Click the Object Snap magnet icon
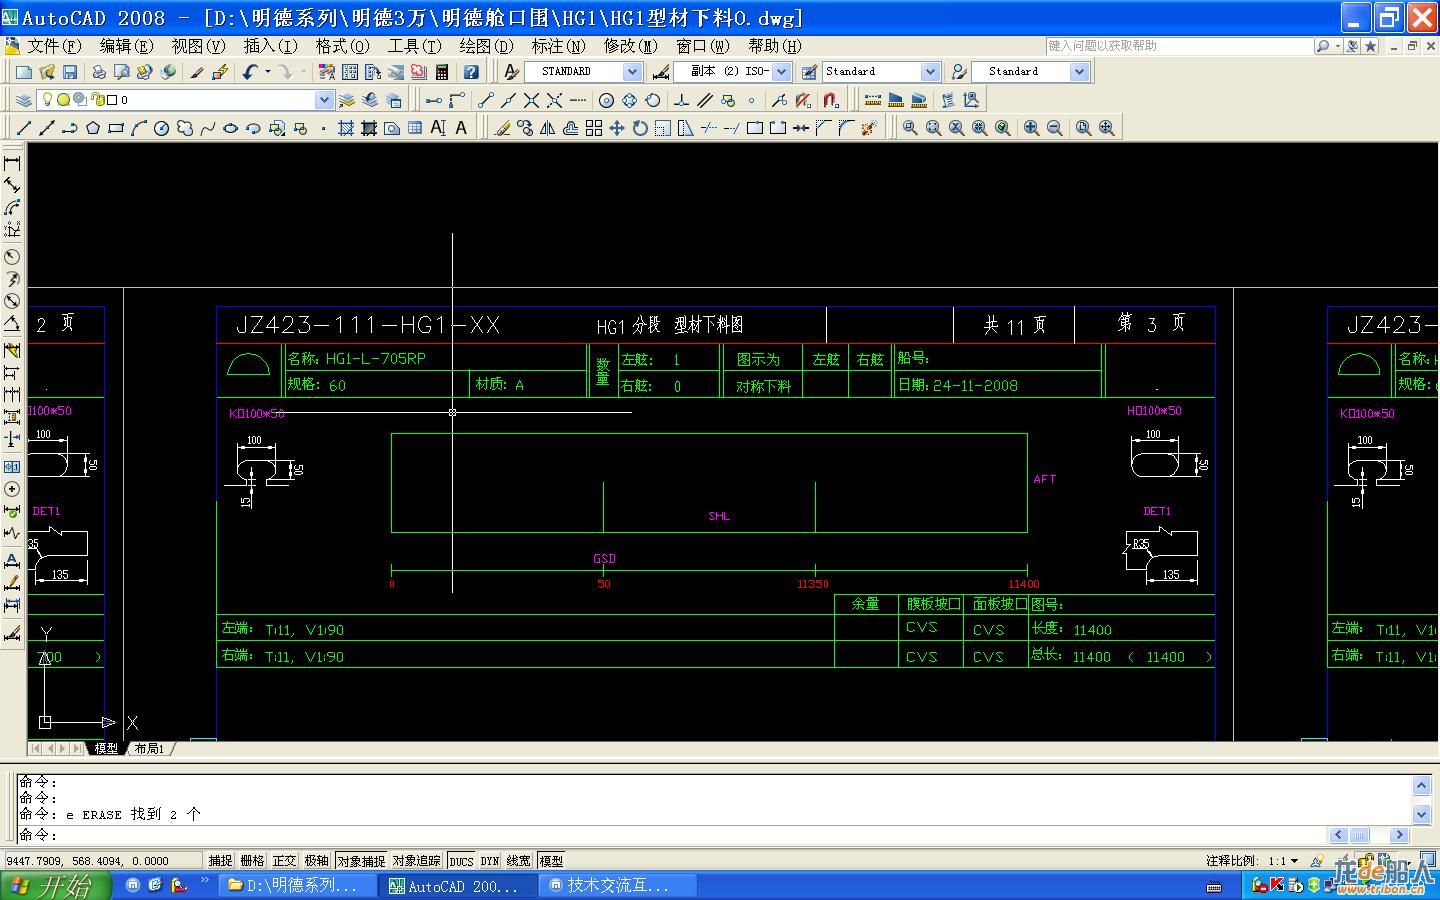The width and height of the screenshot is (1440, 900). 831,100
